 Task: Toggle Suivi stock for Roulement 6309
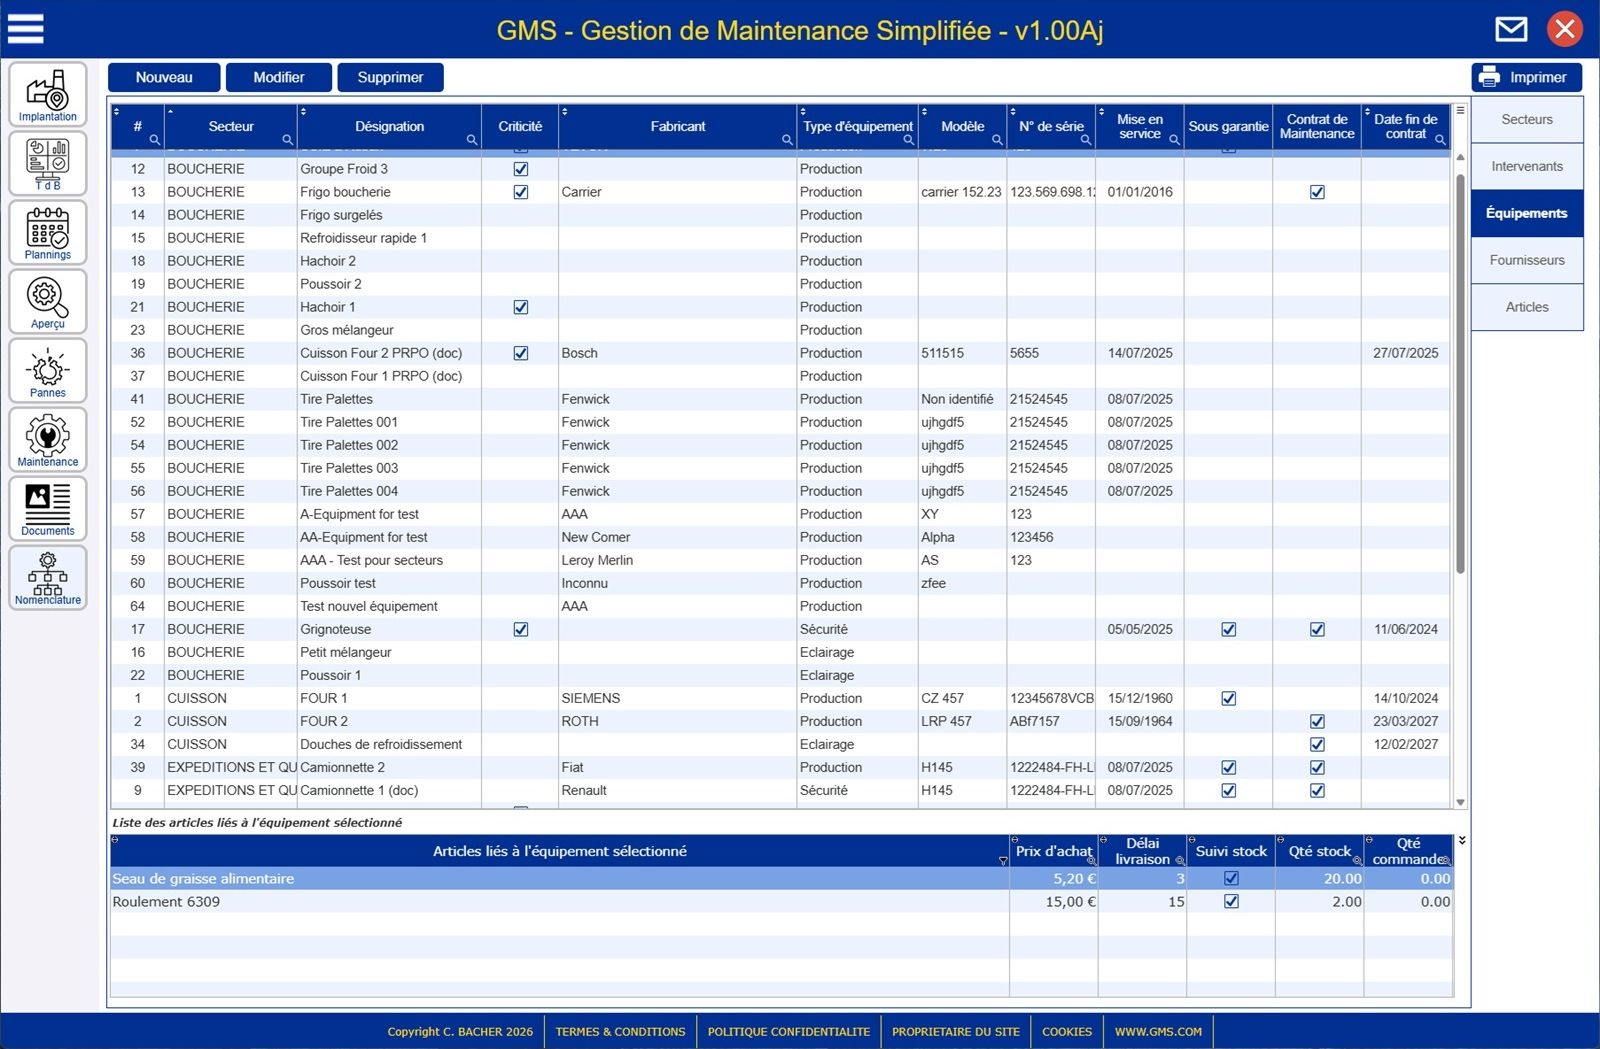click(x=1231, y=902)
